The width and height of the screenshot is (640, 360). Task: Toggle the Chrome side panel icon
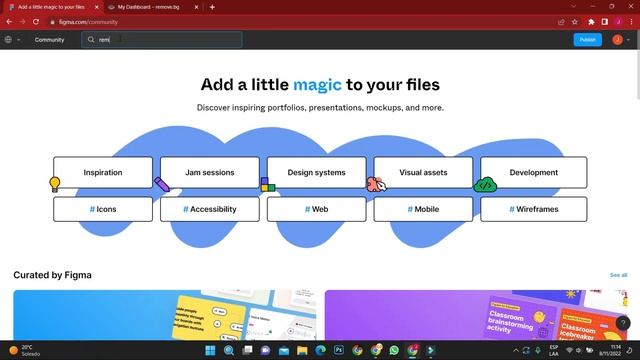coord(604,22)
